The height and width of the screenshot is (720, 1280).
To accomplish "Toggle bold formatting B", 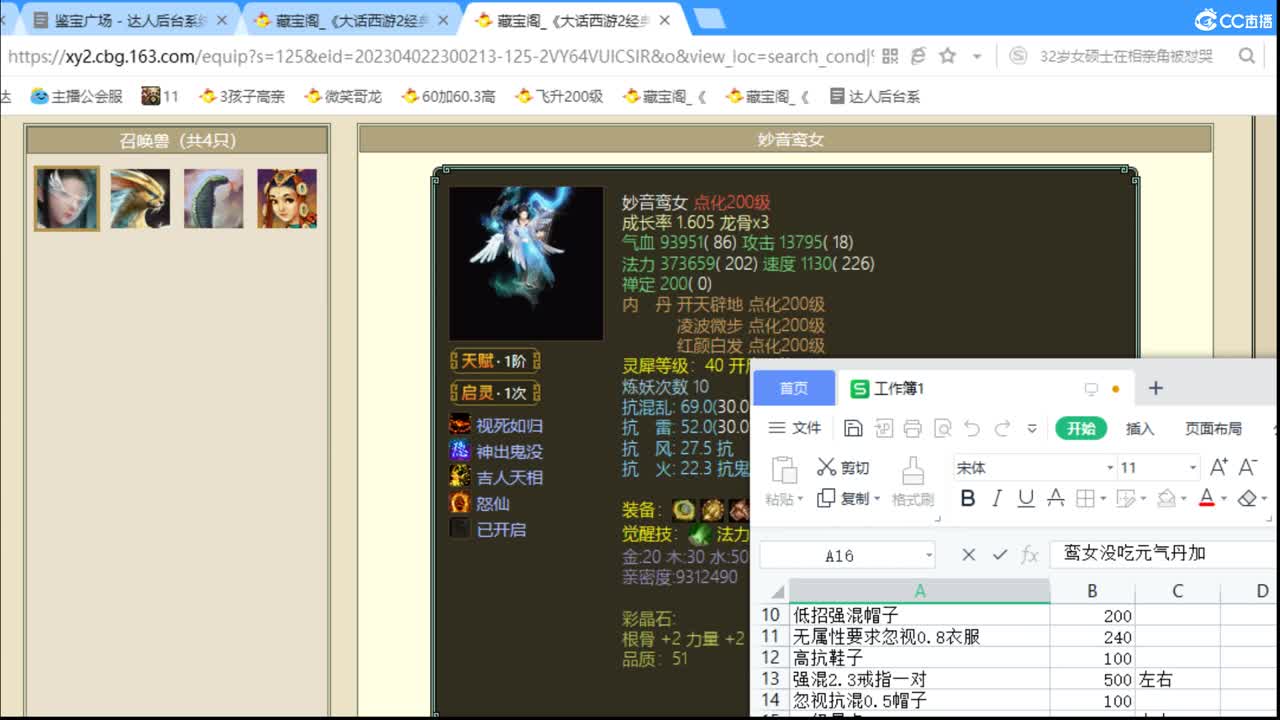I will (x=967, y=498).
